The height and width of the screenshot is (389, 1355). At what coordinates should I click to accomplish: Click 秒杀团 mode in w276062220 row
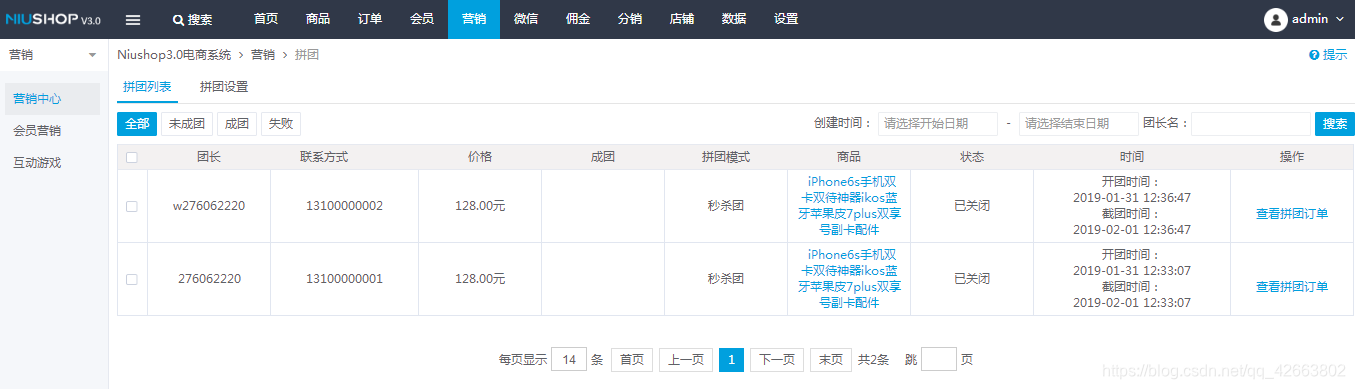point(726,206)
